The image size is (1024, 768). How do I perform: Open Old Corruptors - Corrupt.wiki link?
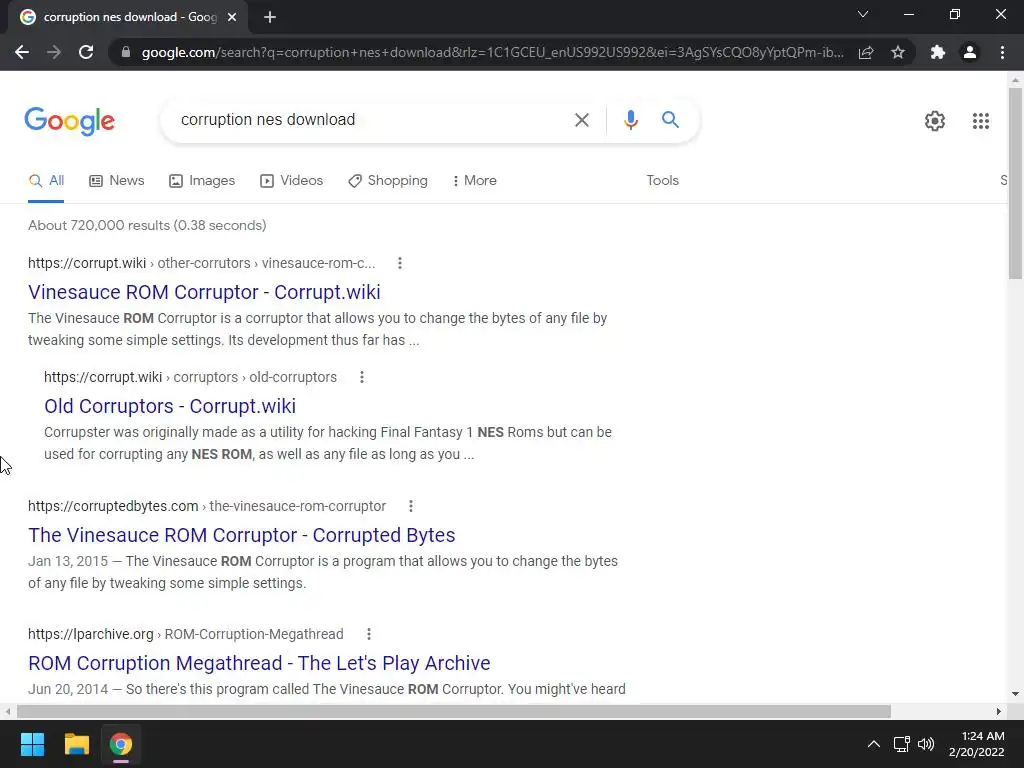pos(170,406)
